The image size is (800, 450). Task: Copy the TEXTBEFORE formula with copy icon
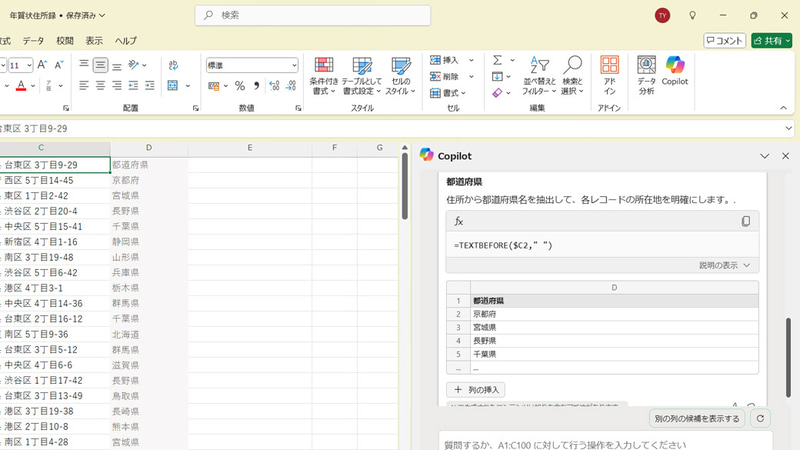745,221
